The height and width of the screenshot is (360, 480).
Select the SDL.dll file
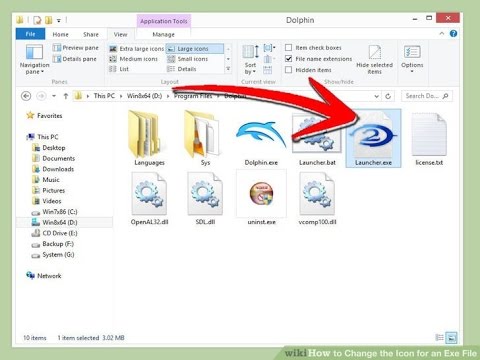[205, 199]
